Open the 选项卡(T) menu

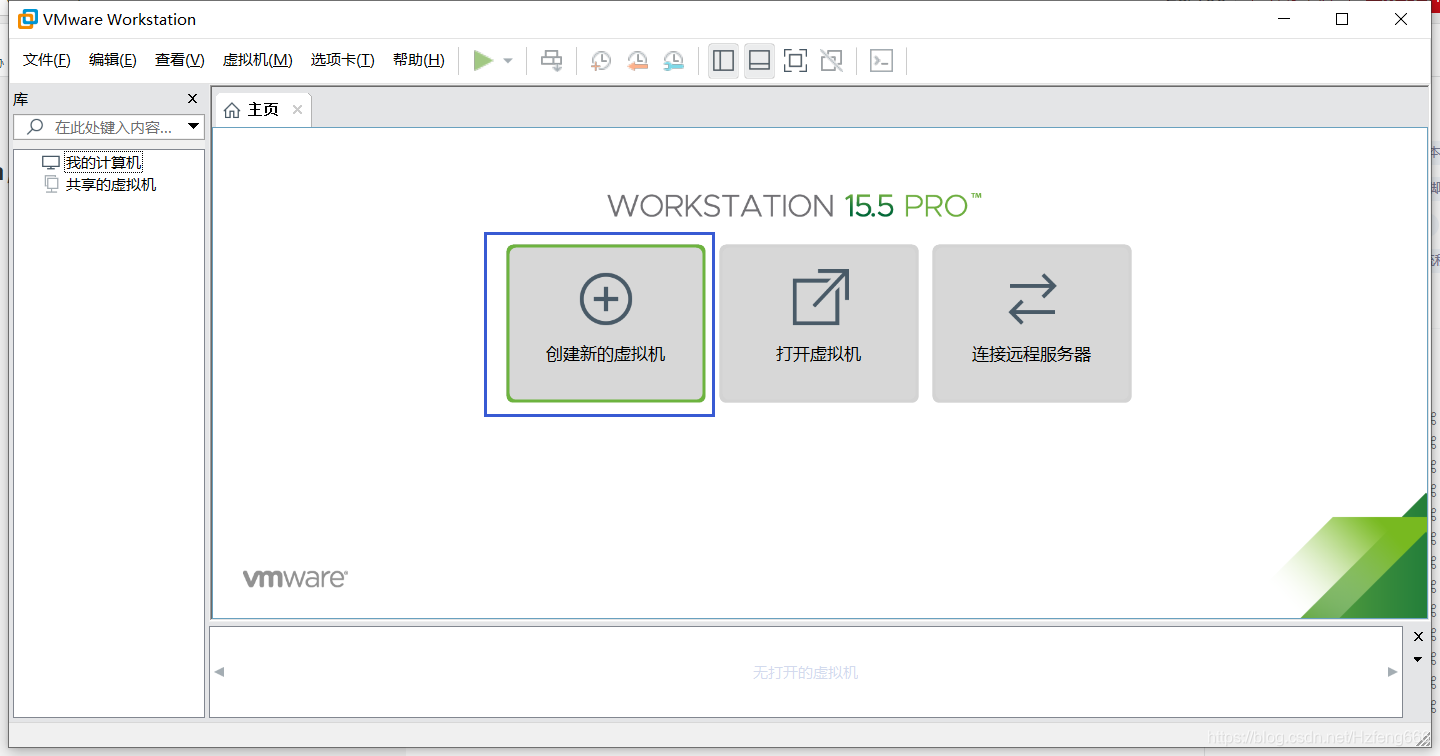(342, 60)
